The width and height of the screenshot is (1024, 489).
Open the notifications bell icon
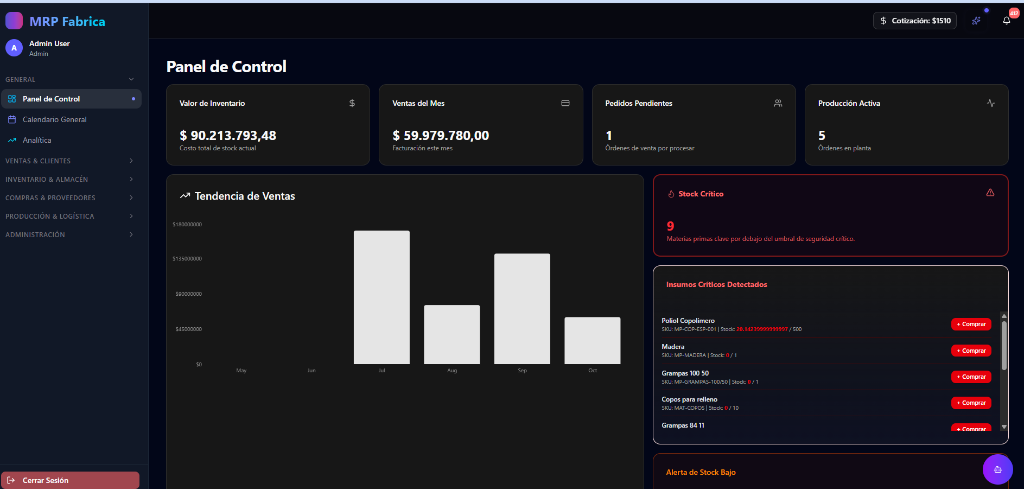(1006, 21)
